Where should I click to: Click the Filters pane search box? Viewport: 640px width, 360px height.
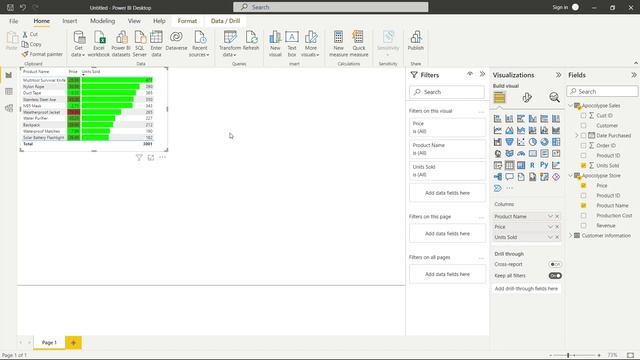447,92
